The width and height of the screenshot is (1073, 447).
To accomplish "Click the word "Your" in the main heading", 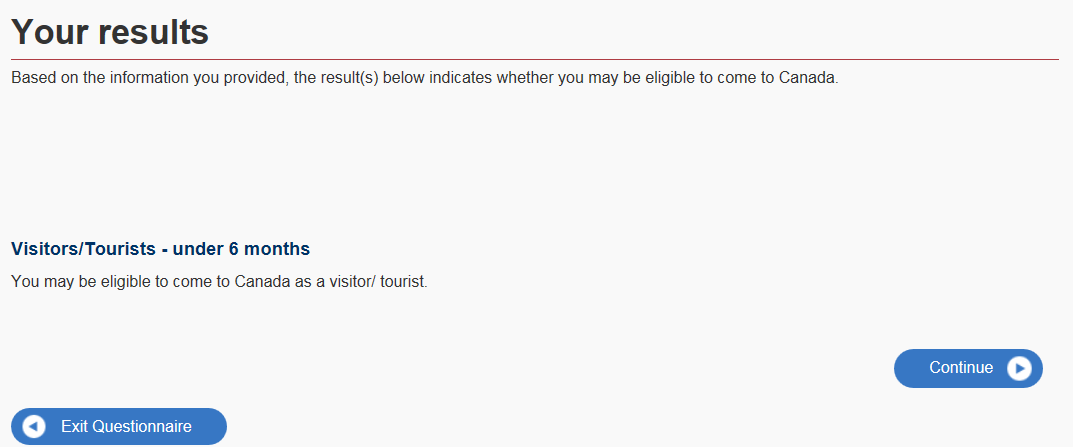I will [x=49, y=32].
